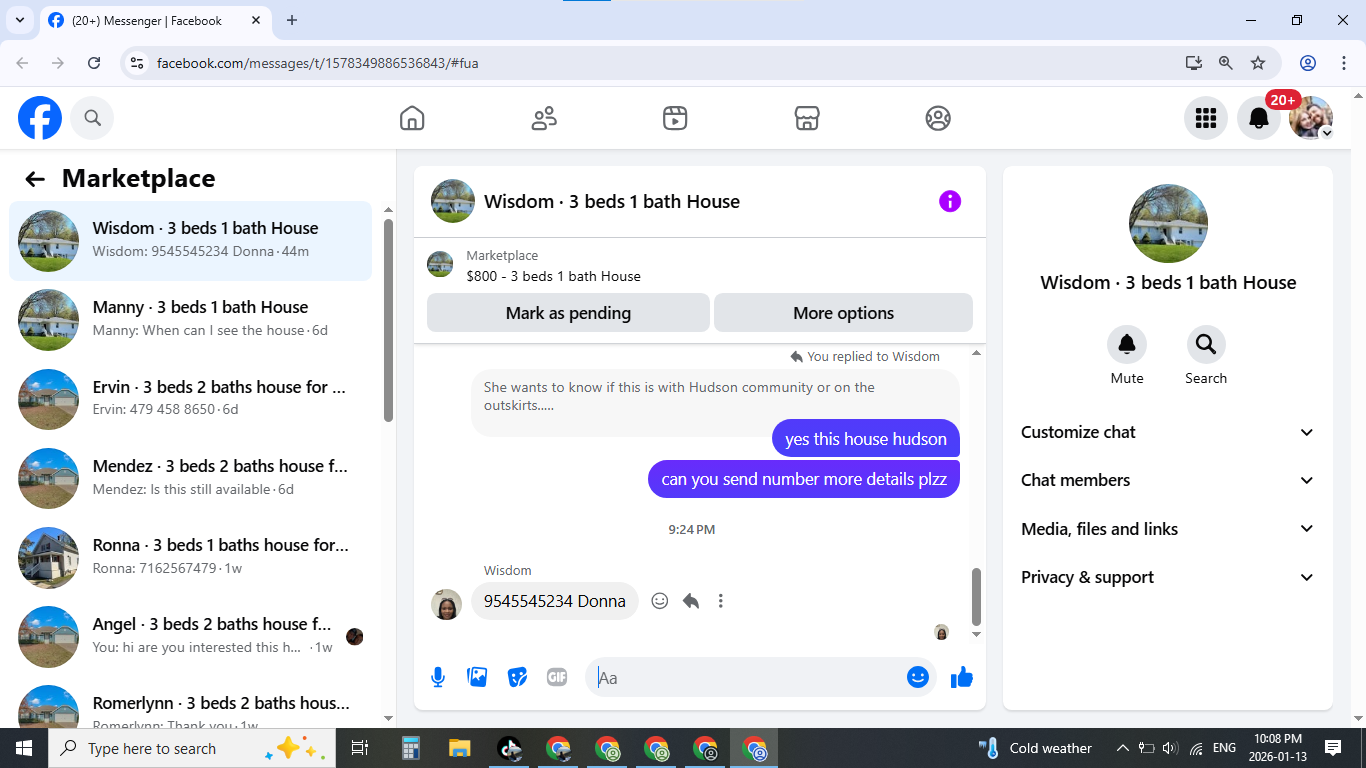Image resolution: width=1366 pixels, height=768 pixels.
Task: Mute this conversation with the bell icon
Action: [x=1127, y=344]
